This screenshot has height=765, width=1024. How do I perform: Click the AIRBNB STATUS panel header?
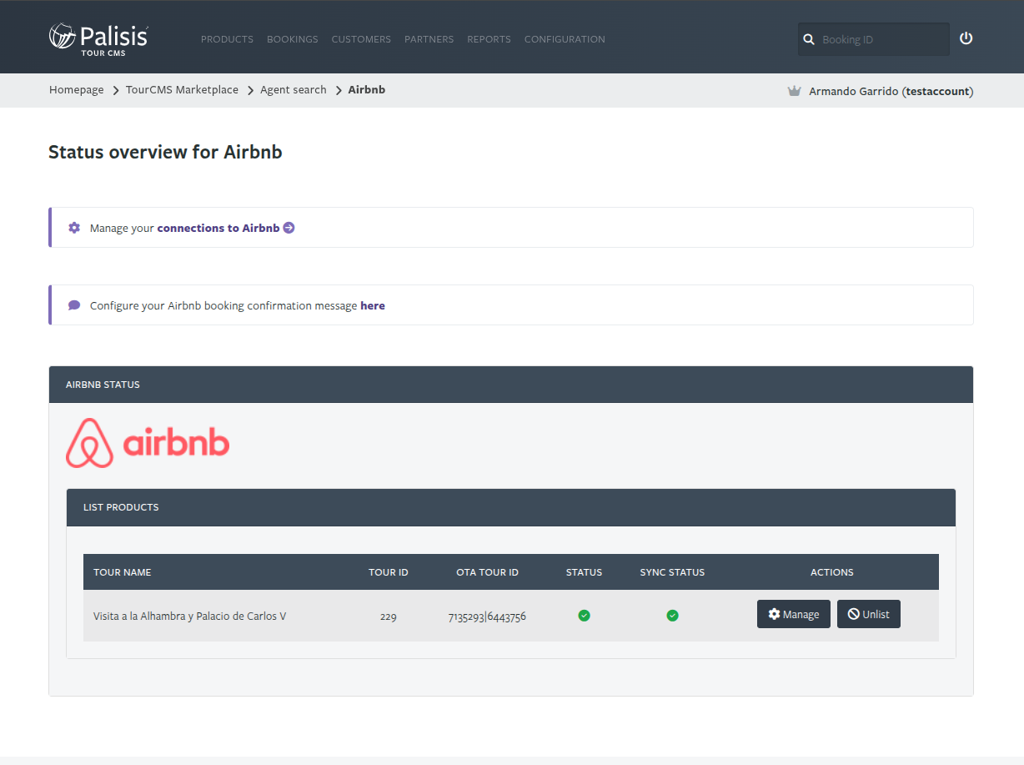click(x=511, y=385)
